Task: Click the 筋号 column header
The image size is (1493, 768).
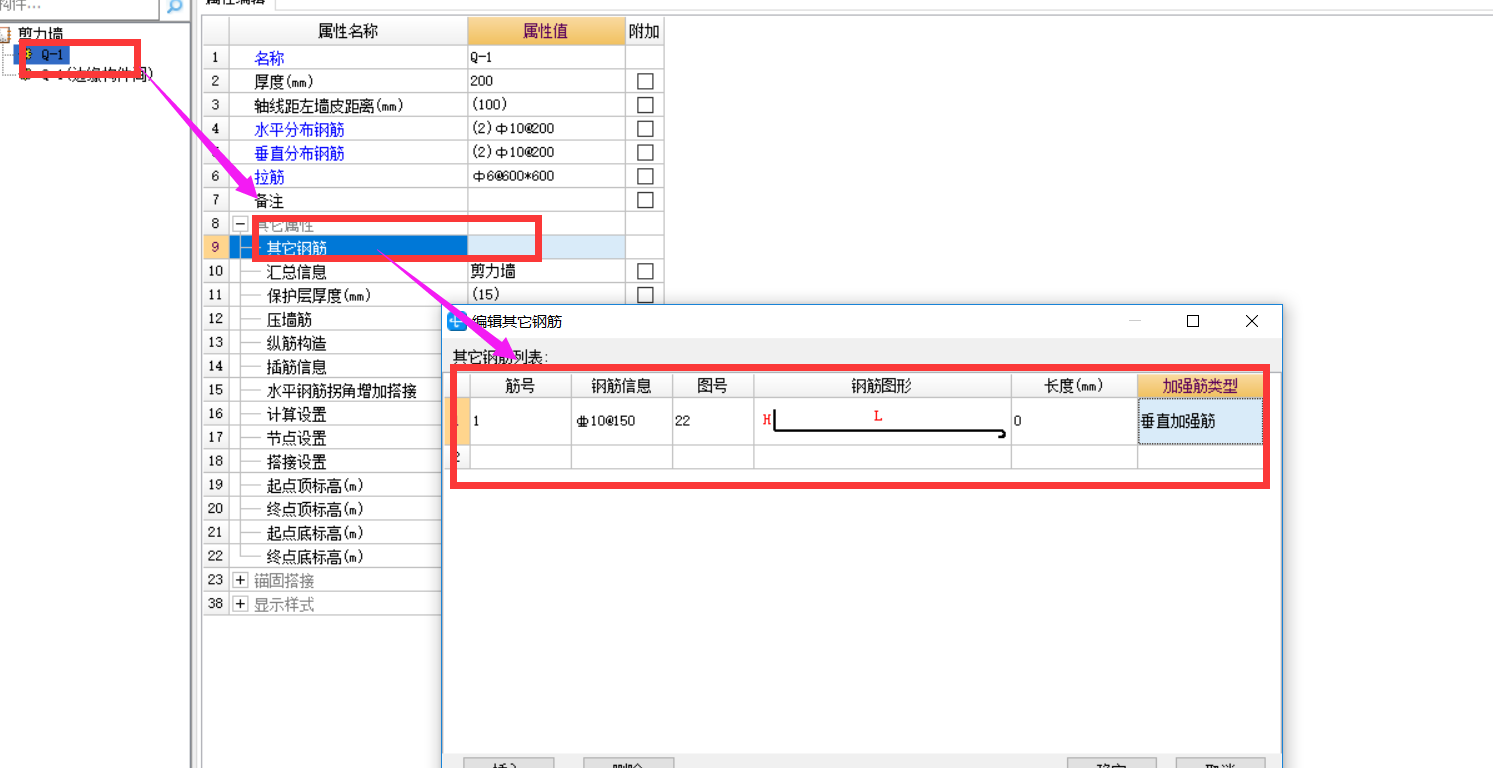Action: pyautogui.click(x=520, y=386)
